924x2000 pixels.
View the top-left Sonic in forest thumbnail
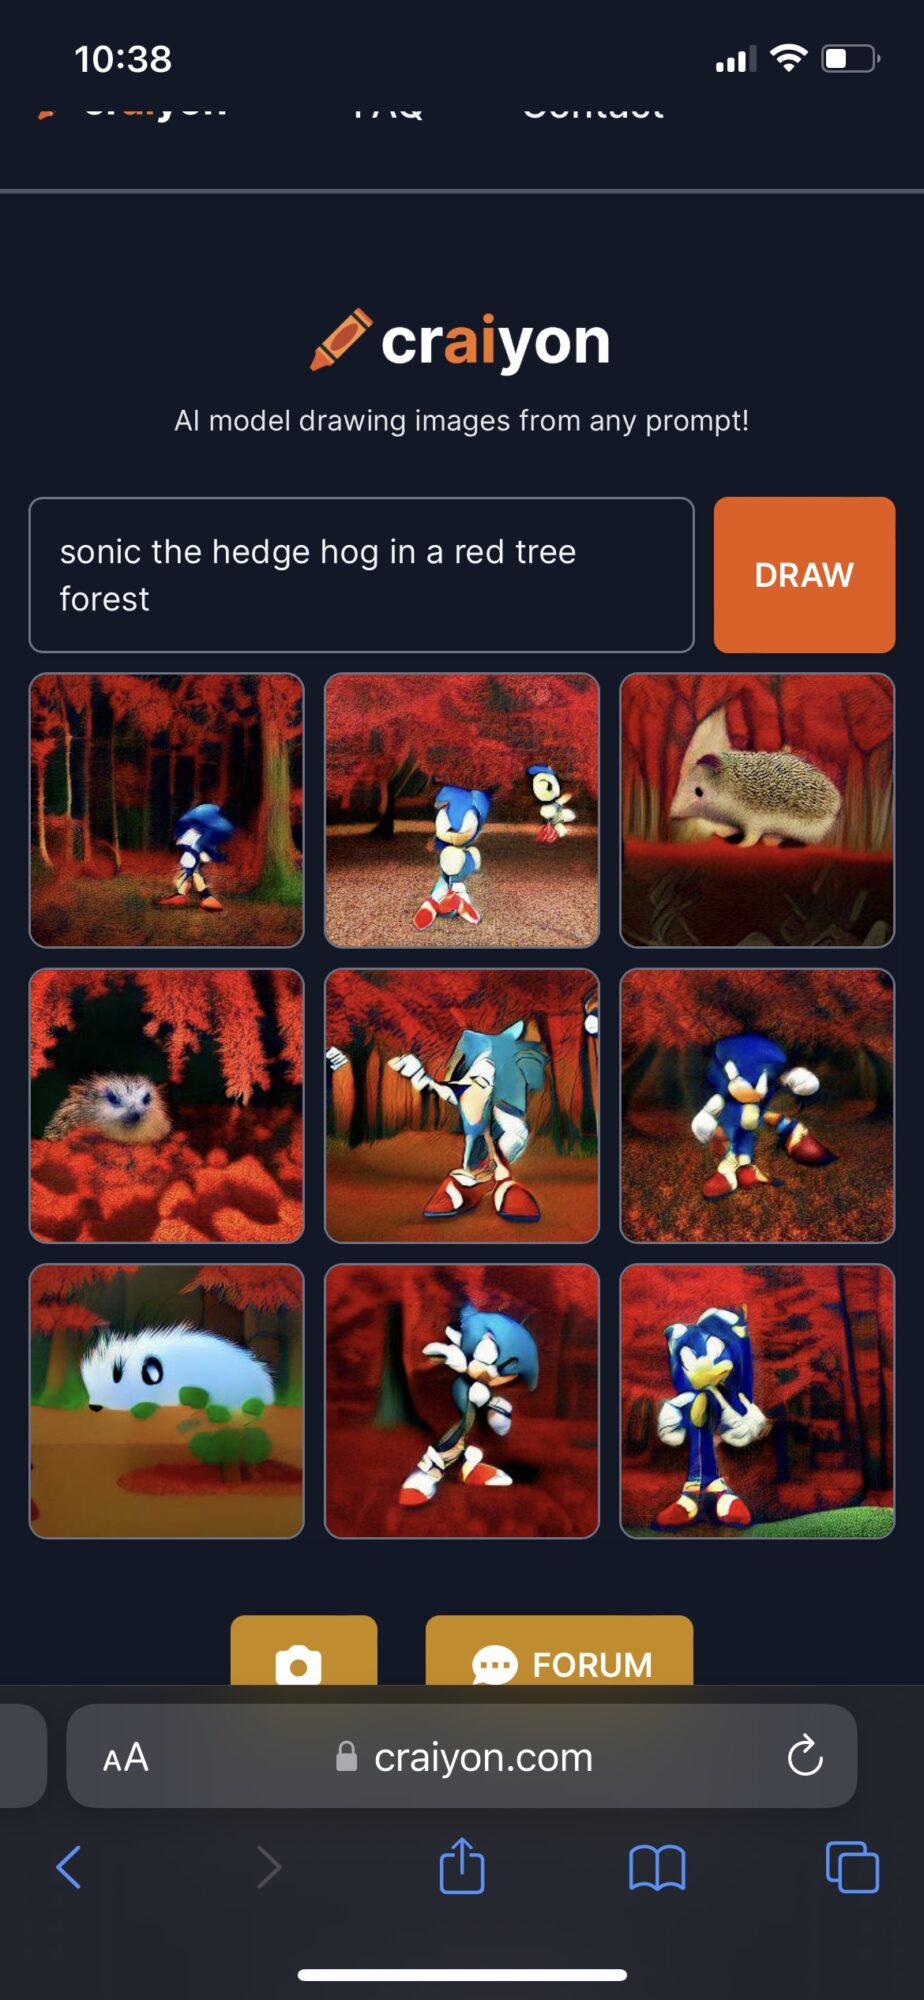pyautogui.click(x=167, y=810)
